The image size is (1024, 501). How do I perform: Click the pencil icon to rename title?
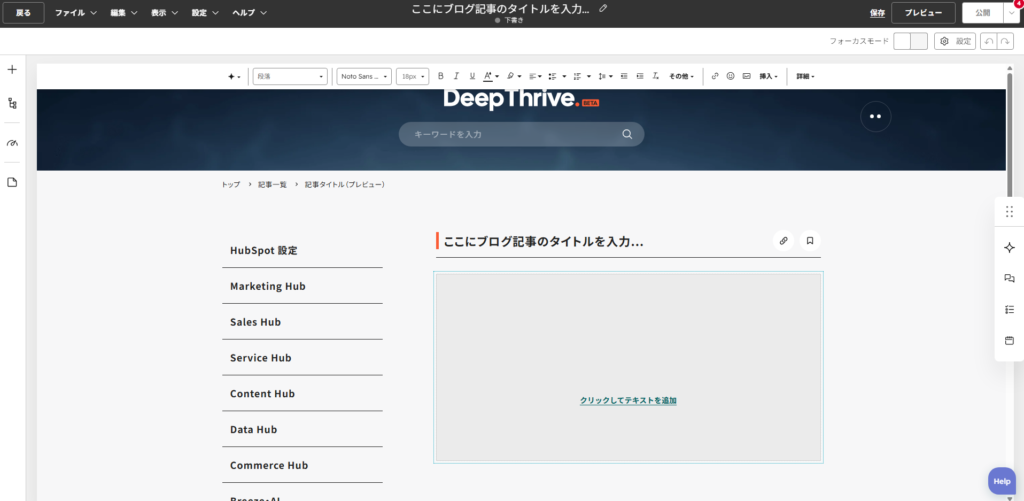[x=603, y=8]
